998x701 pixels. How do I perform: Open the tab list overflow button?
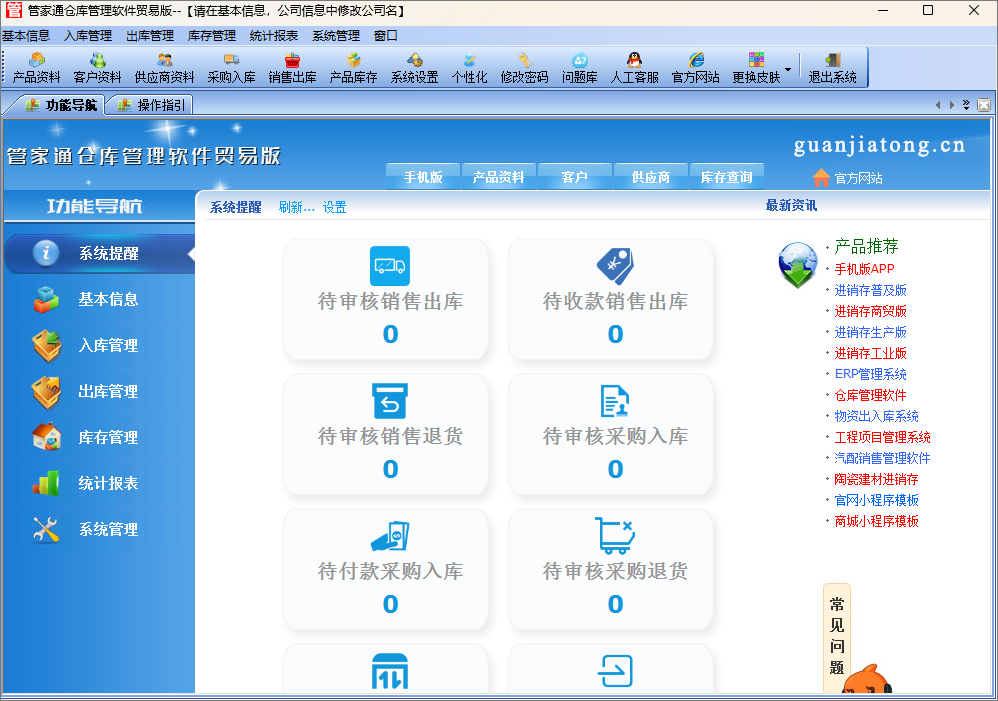pos(966,104)
